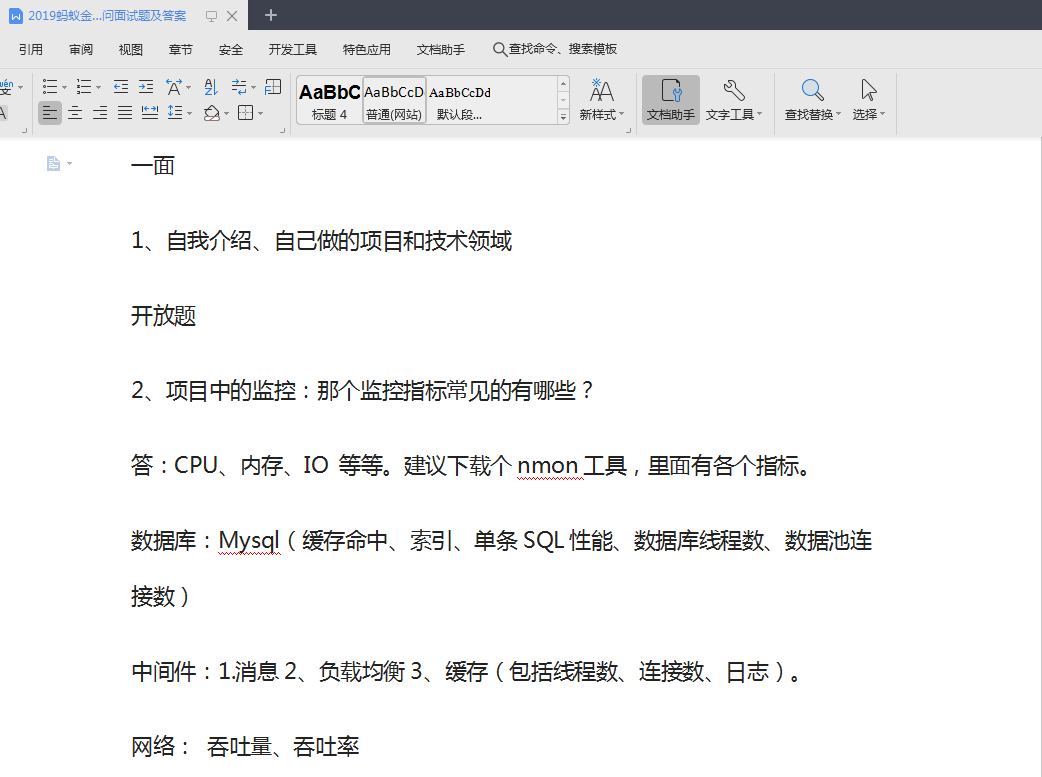Viewport: 1042px width, 777px height.
Task: Open the 特色应用 ribbon tab
Action: [367, 50]
